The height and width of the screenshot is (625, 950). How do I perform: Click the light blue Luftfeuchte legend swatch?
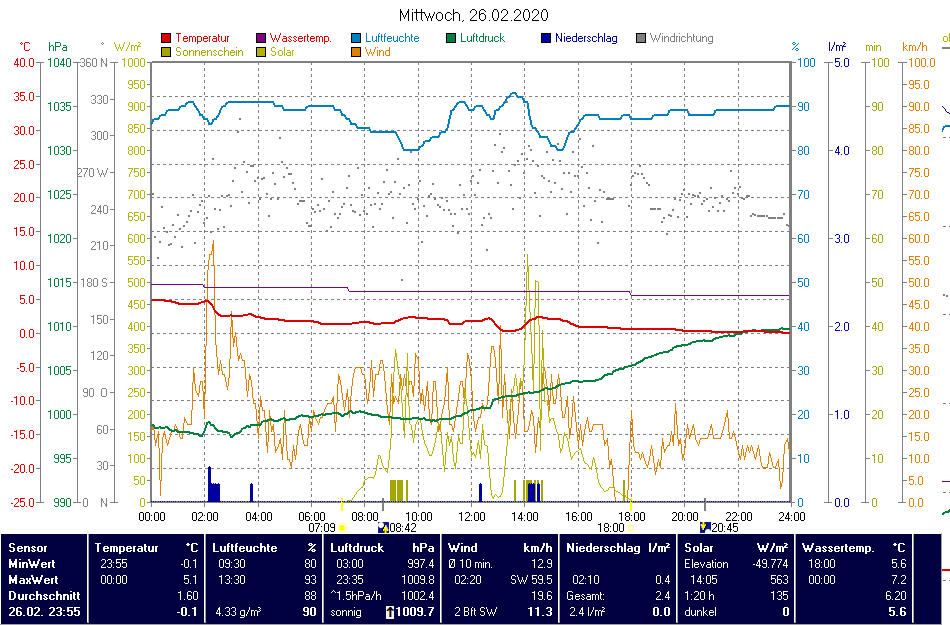(x=356, y=38)
